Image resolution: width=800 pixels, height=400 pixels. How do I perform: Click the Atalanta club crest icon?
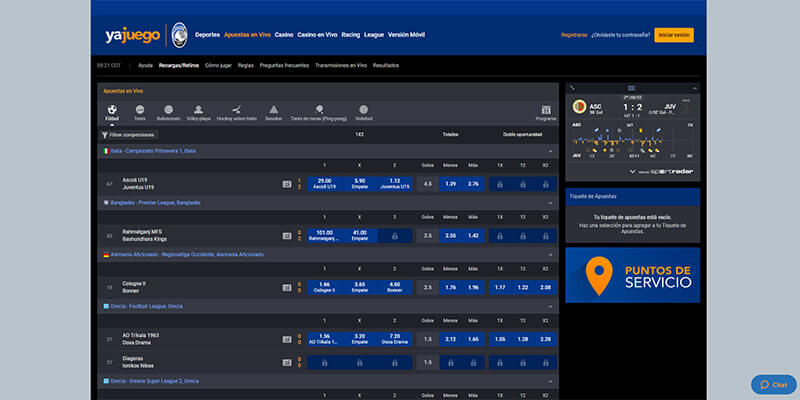(x=179, y=35)
